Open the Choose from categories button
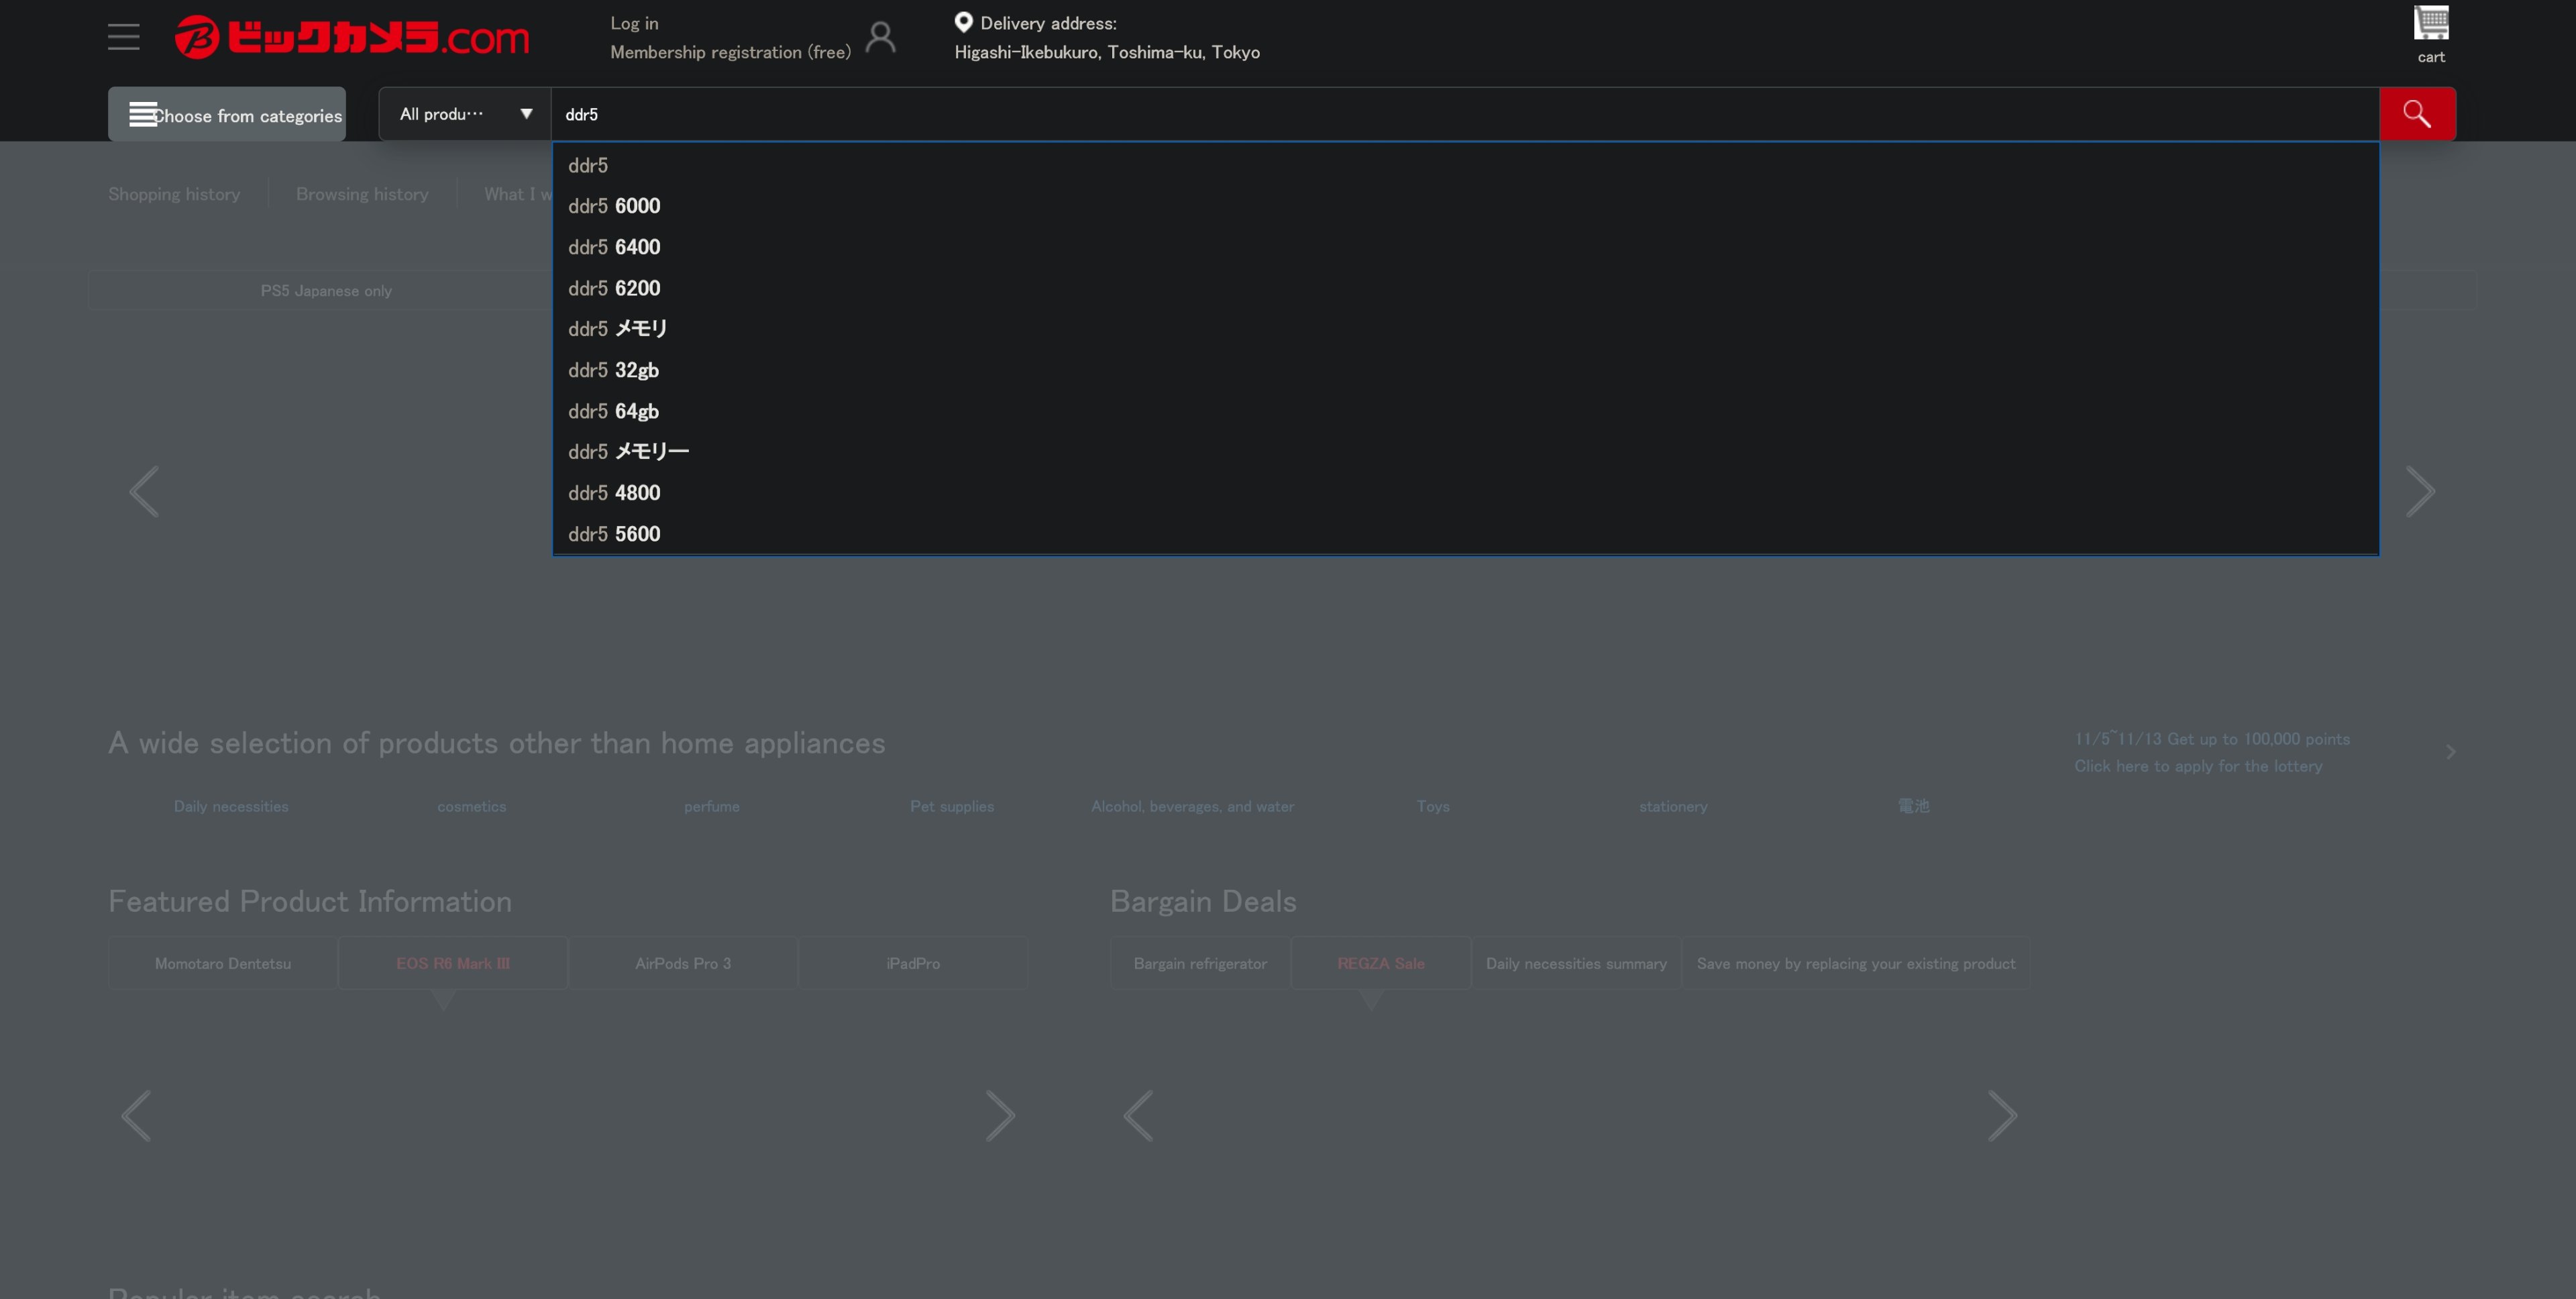 [x=227, y=115]
